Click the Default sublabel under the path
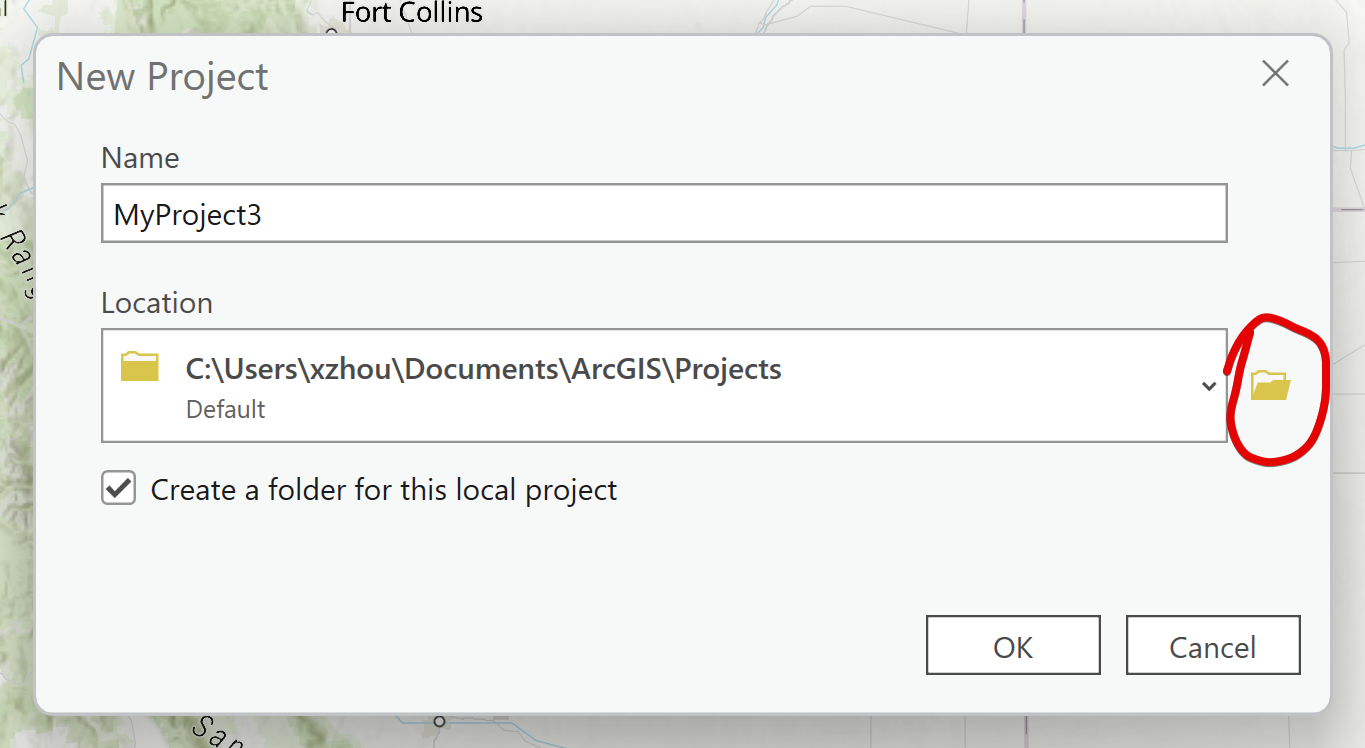Viewport: 1365px width, 748px height. (226, 409)
